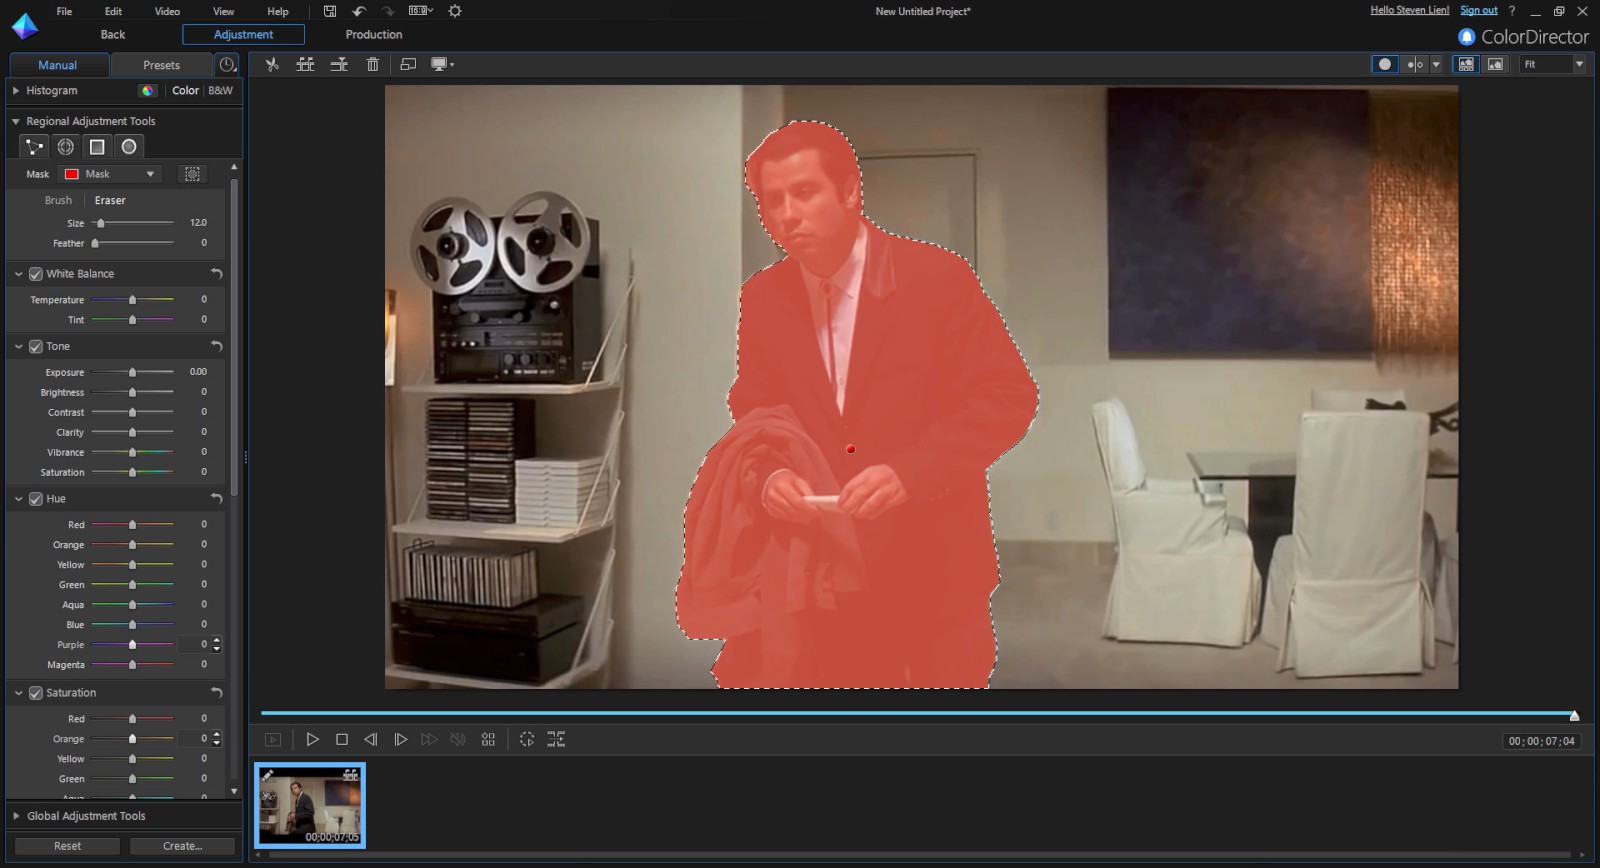Viewport: 1600px width, 868px height.
Task: Adjust the Temperature slider
Action: tap(132, 300)
